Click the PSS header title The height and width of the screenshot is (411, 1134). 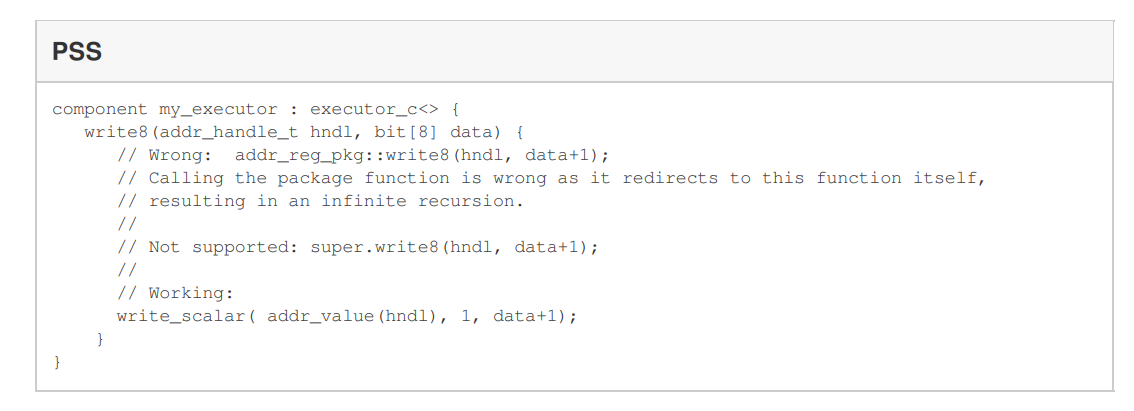coord(77,51)
